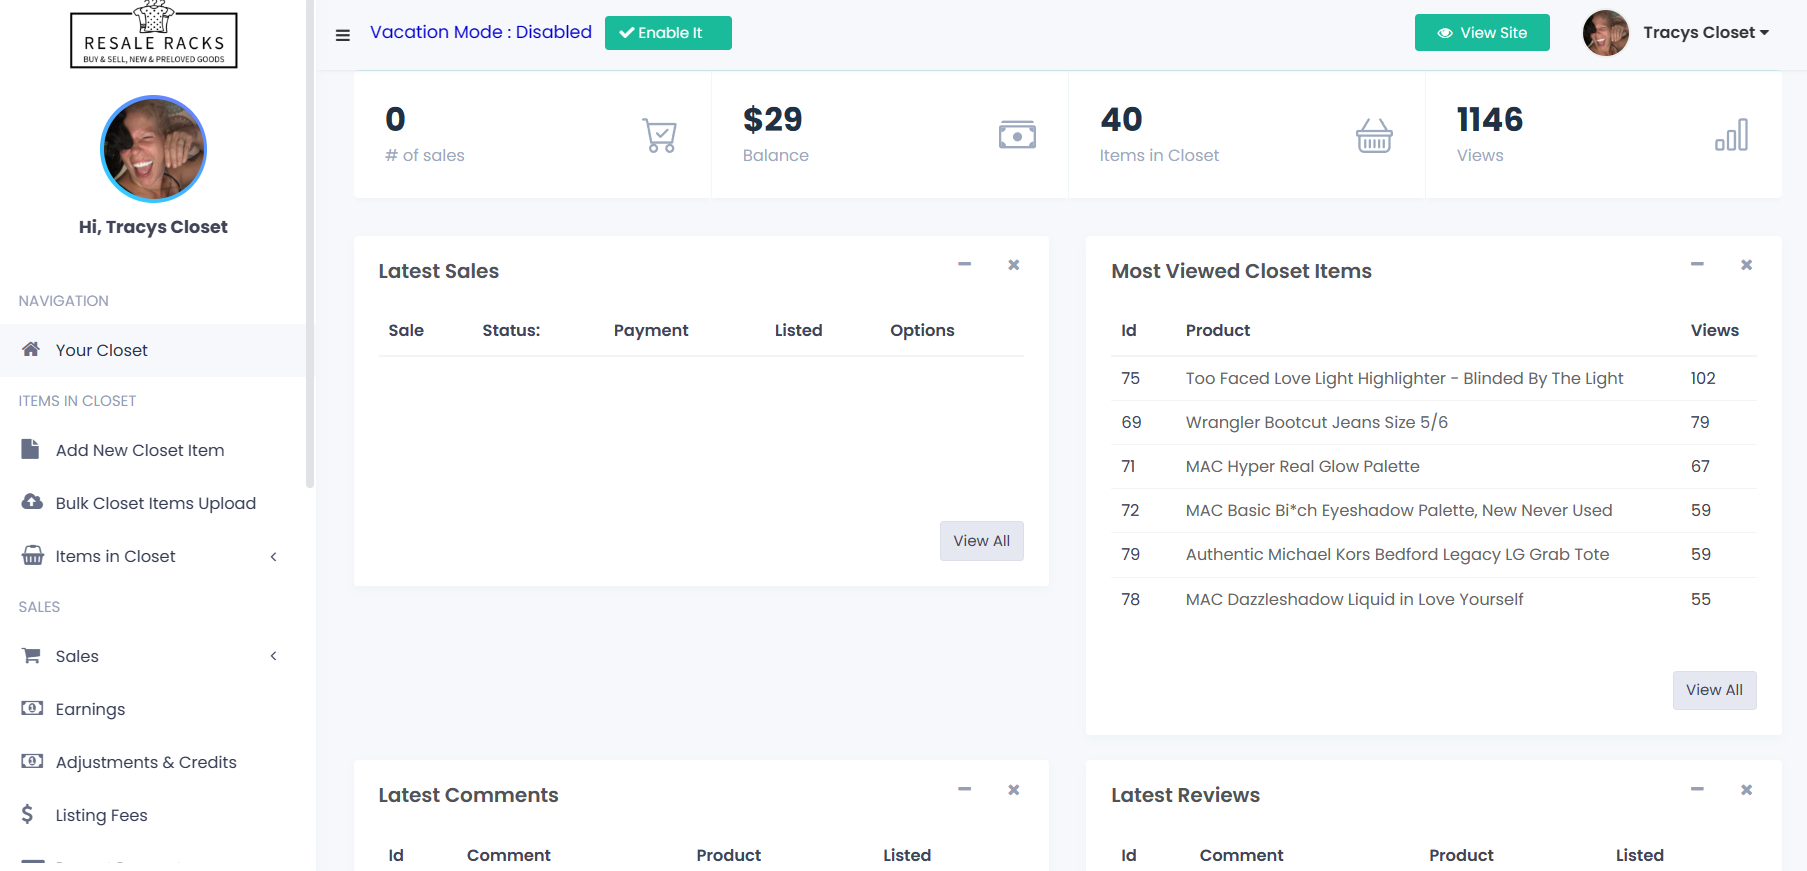Viewport: 1807px width, 871px height.
Task: Open Your Closet navigation item
Action: (x=153, y=350)
